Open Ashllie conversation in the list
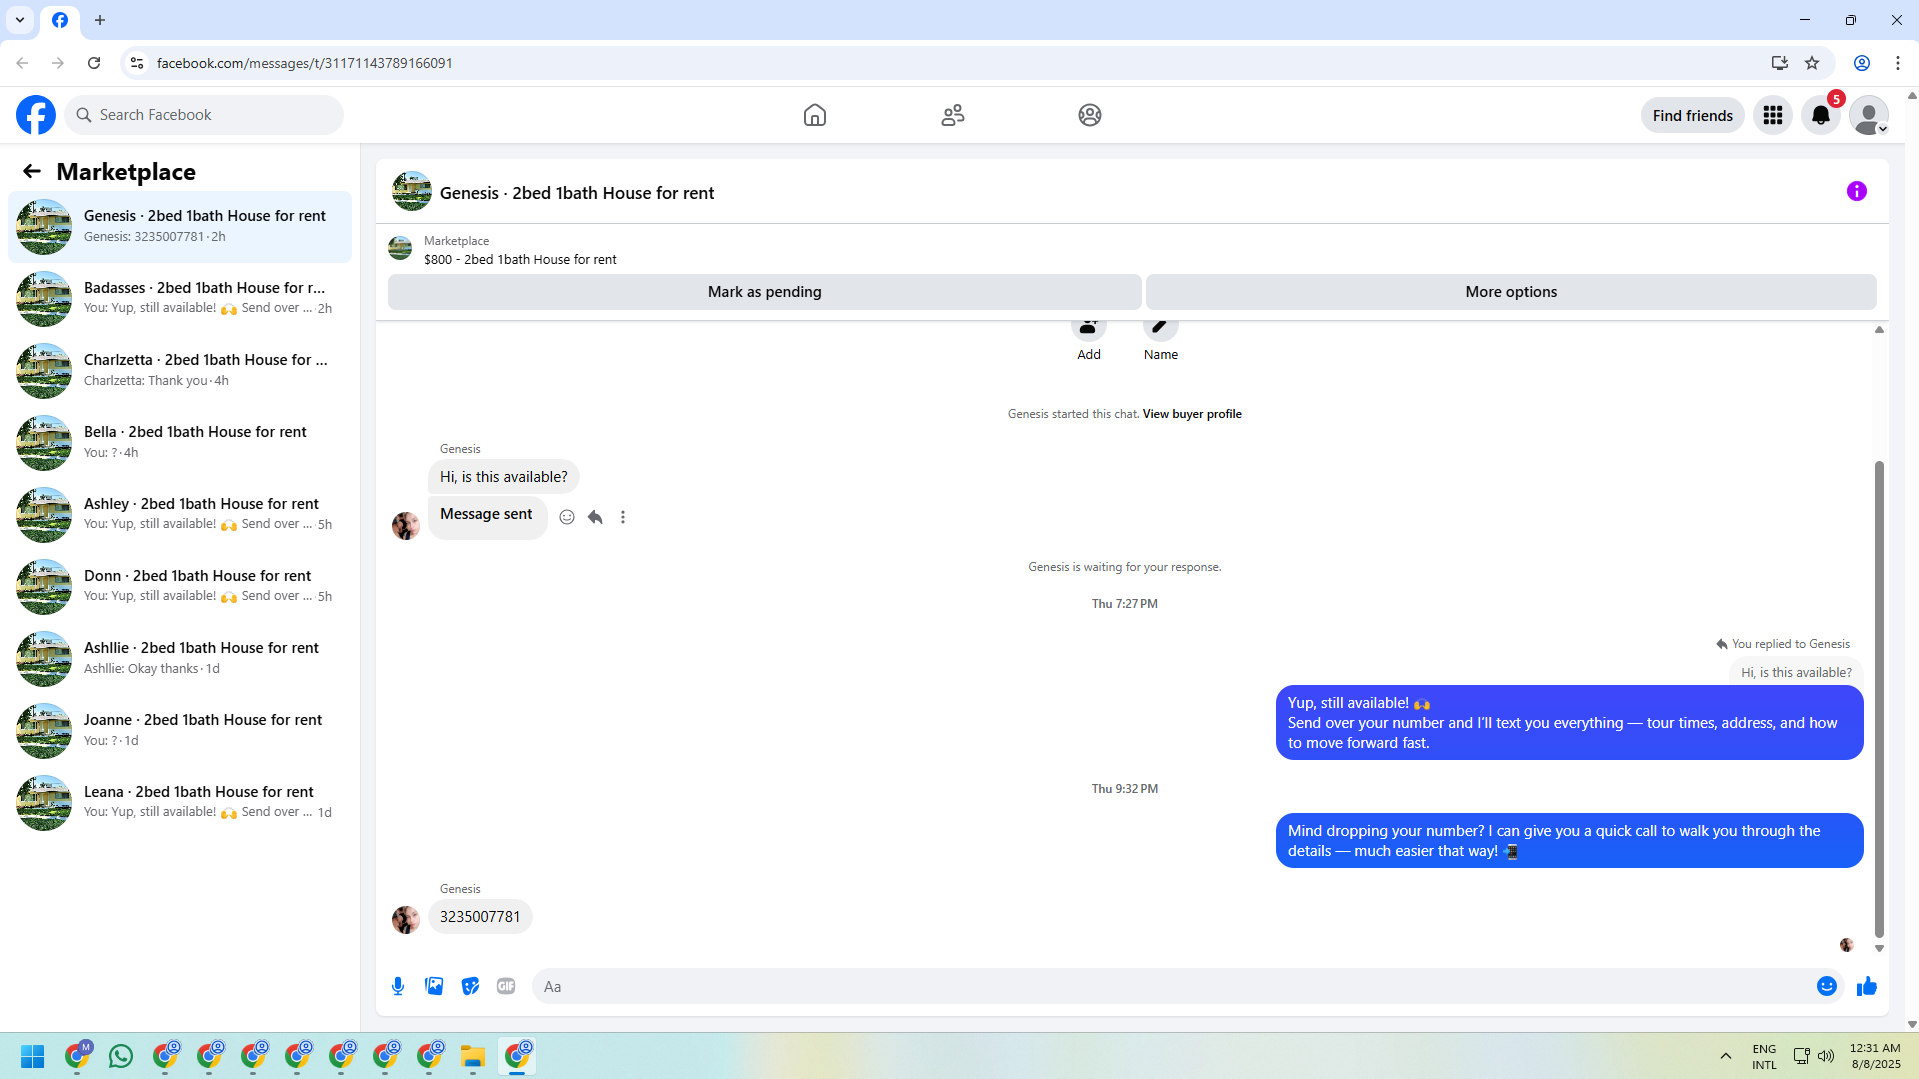 (180, 659)
